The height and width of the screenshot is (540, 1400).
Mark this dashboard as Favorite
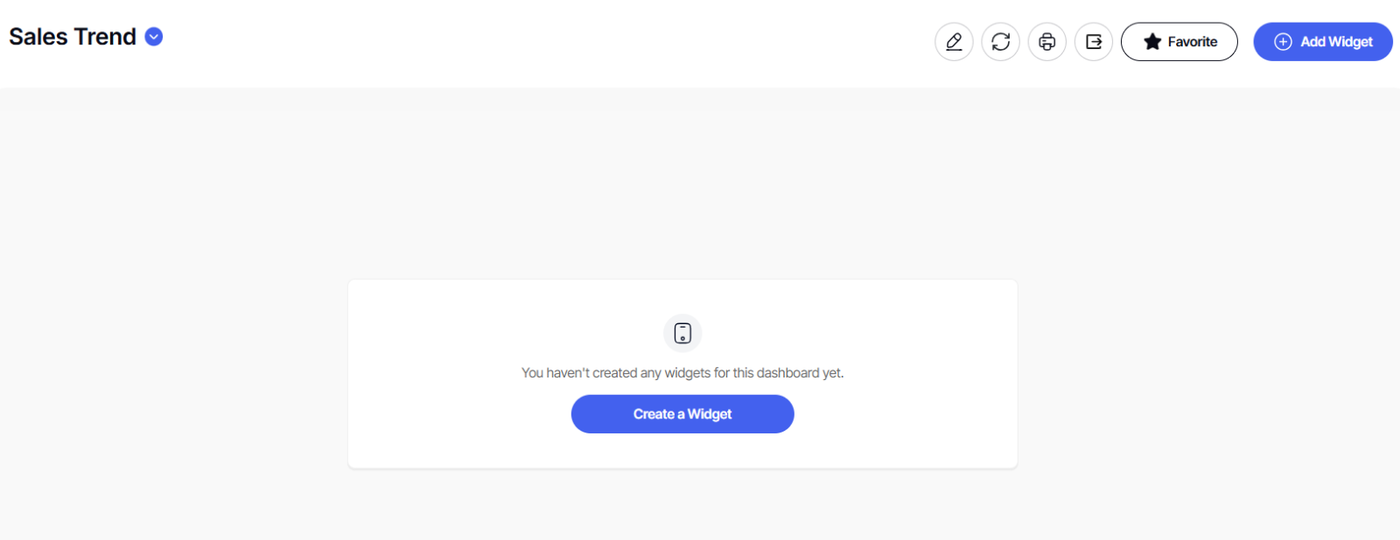pos(1179,42)
